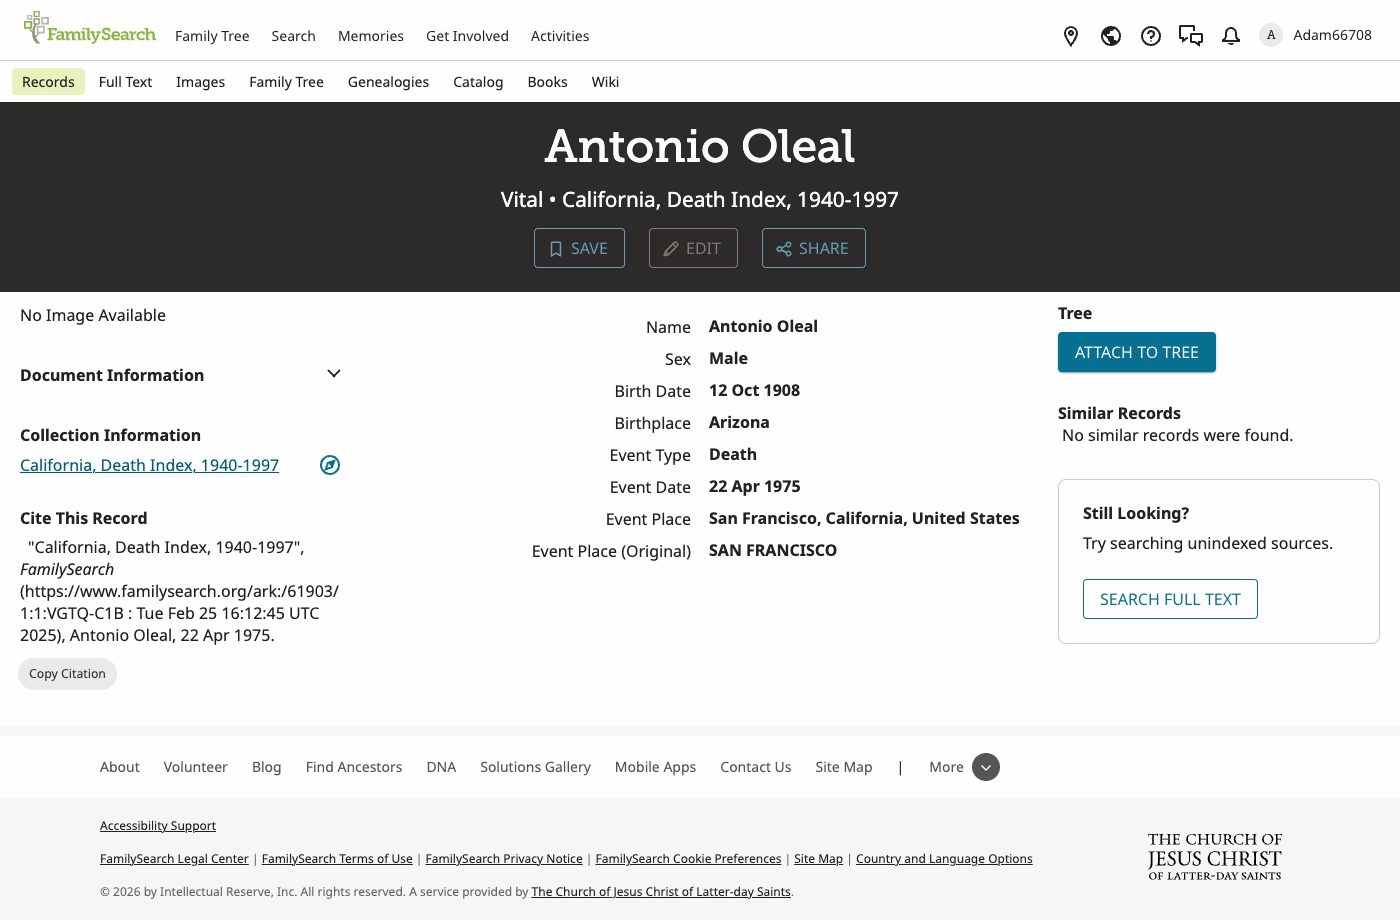Open the Adam66708 user avatar
The width and height of the screenshot is (1400, 920).
point(1271,35)
